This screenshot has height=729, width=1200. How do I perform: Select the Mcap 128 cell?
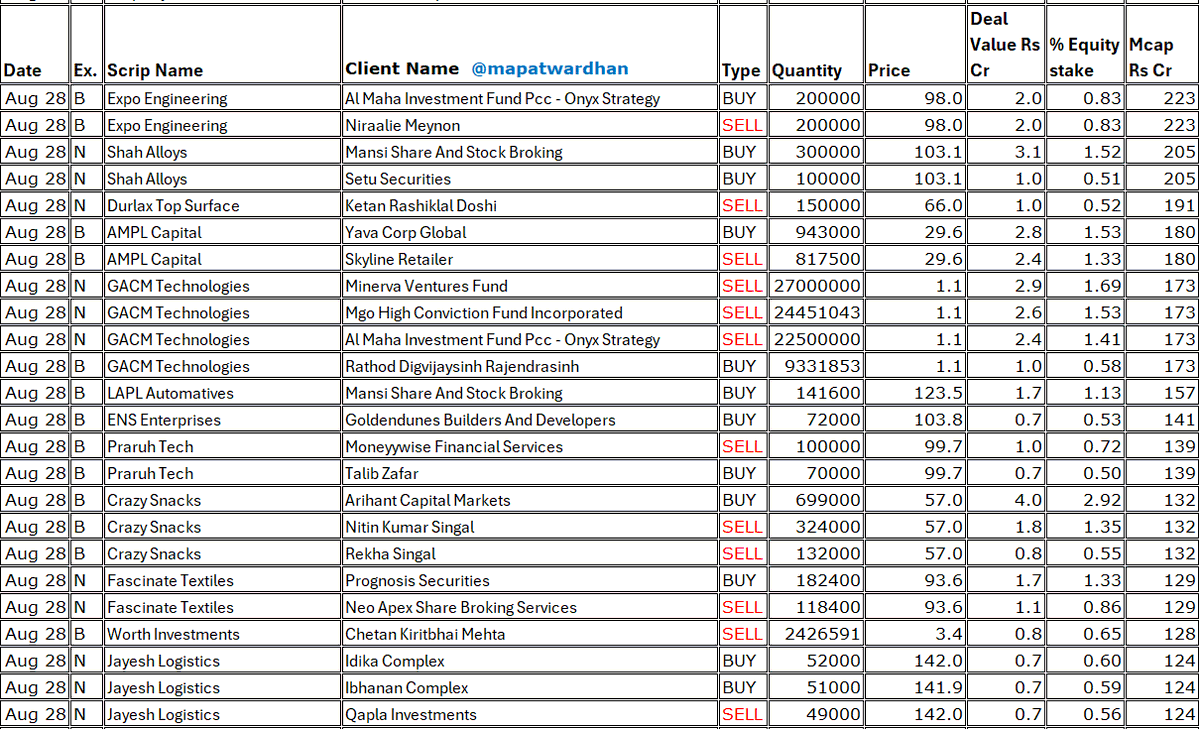pyautogui.click(x=1162, y=634)
